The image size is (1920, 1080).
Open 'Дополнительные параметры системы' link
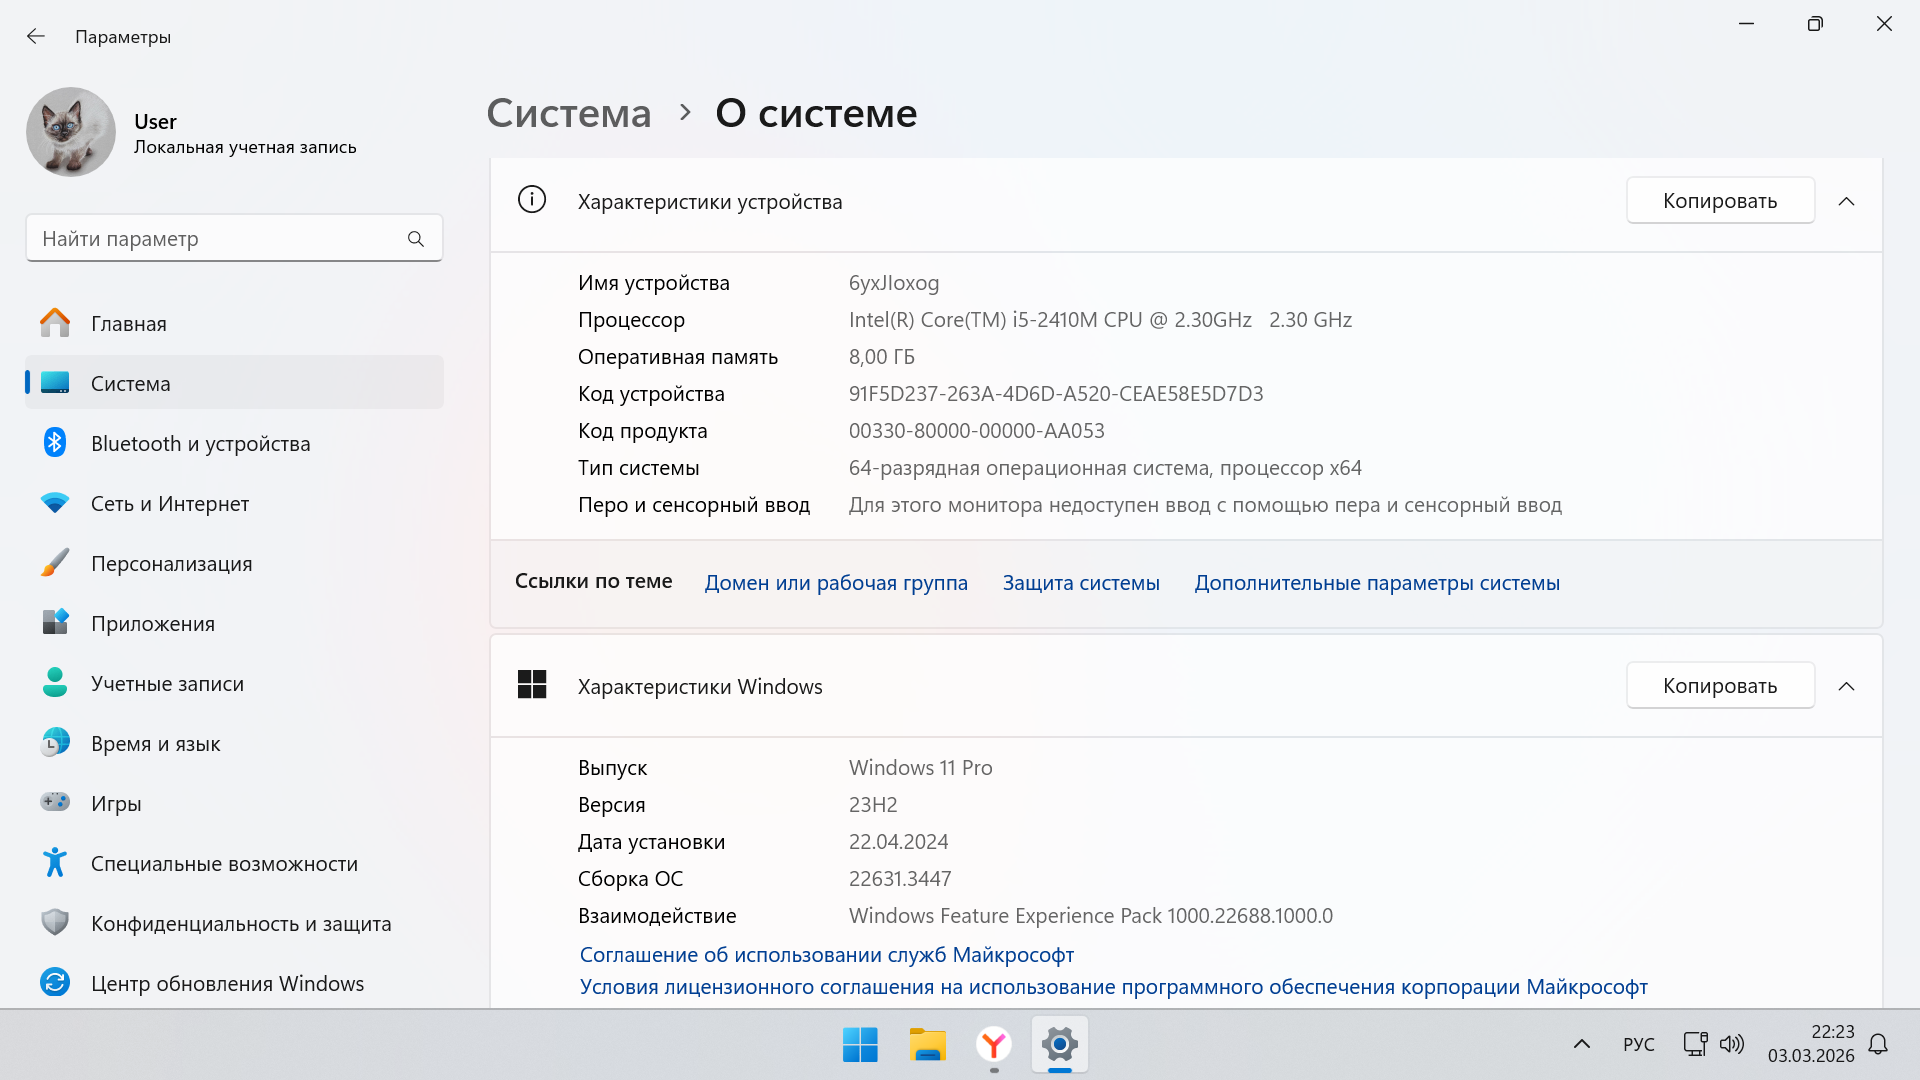1377,583
